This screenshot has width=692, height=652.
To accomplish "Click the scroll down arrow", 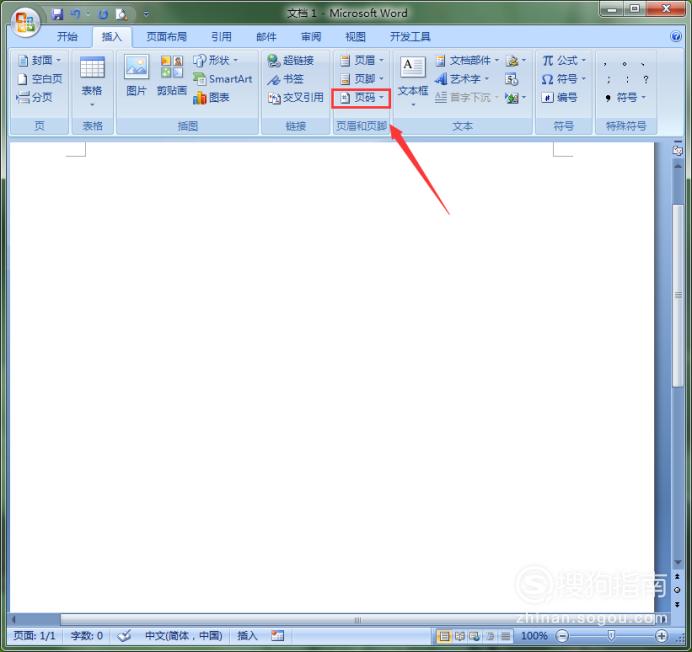I will pos(678,562).
